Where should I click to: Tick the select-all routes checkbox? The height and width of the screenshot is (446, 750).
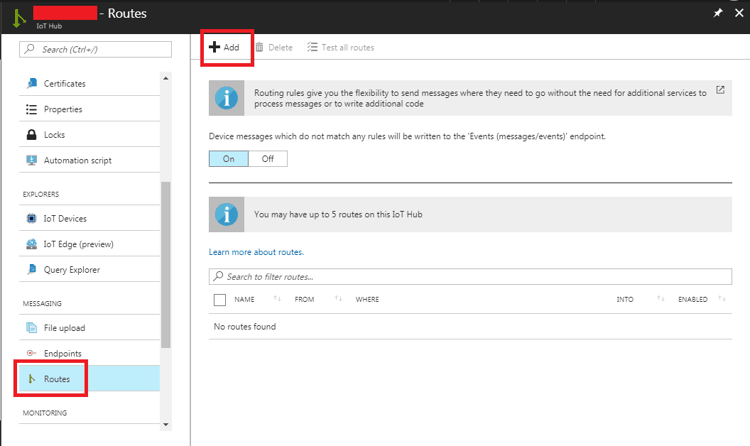point(220,299)
